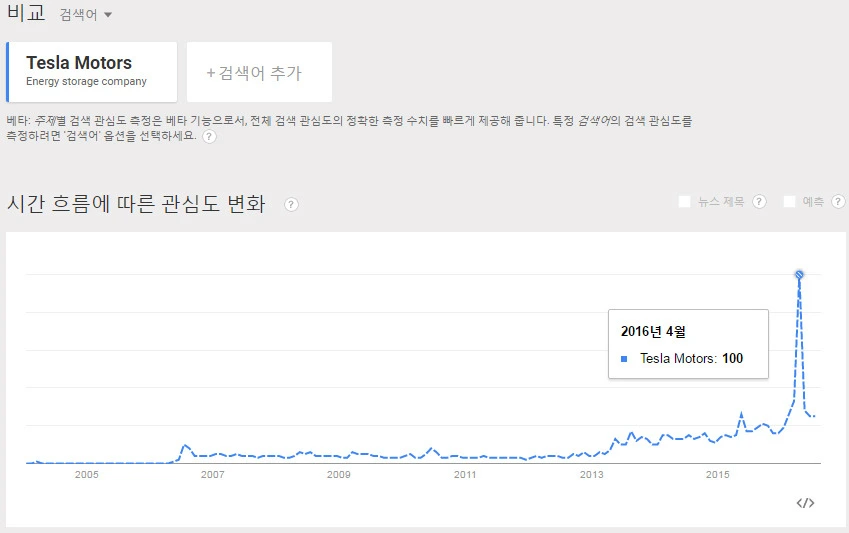Click the peak data point on the chart

point(799,275)
